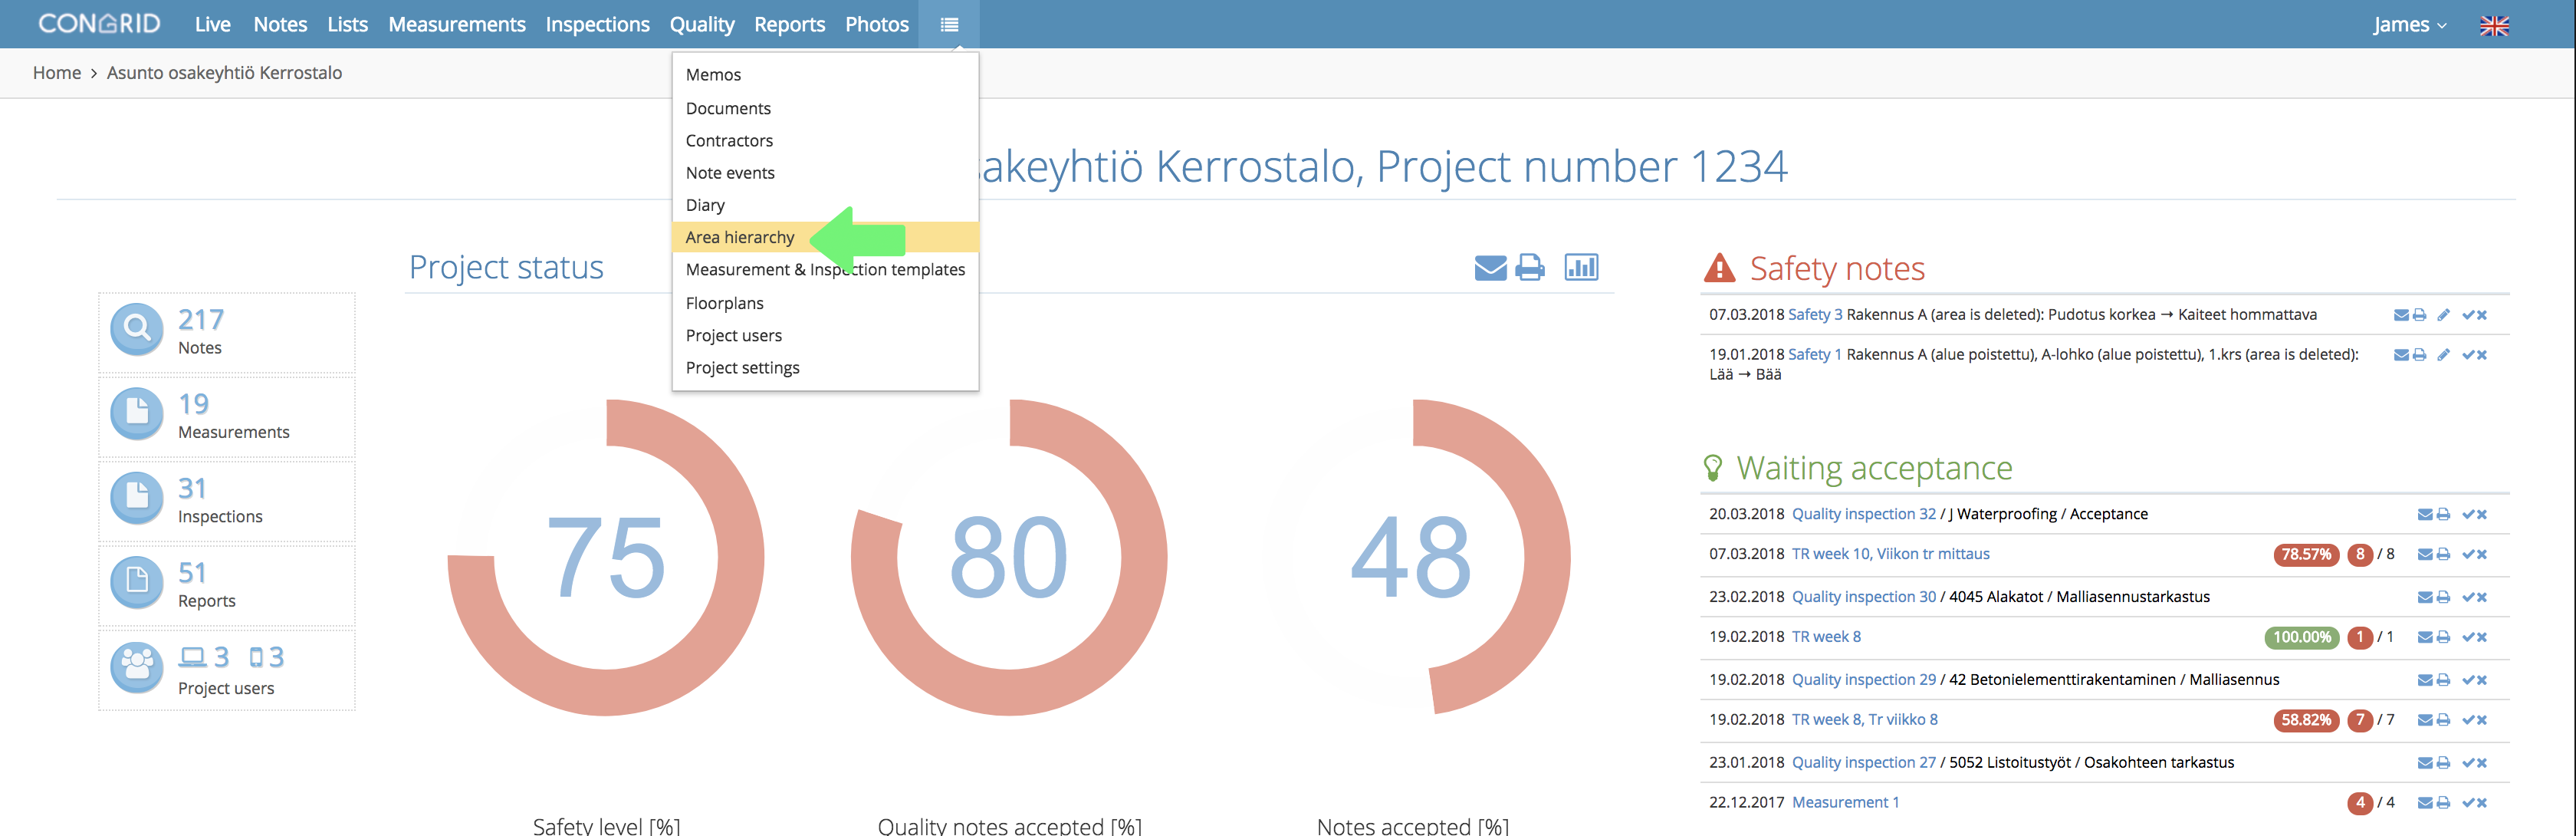The image size is (2576, 836).
Task: Email the Safety 1 note
Action: (2401, 355)
